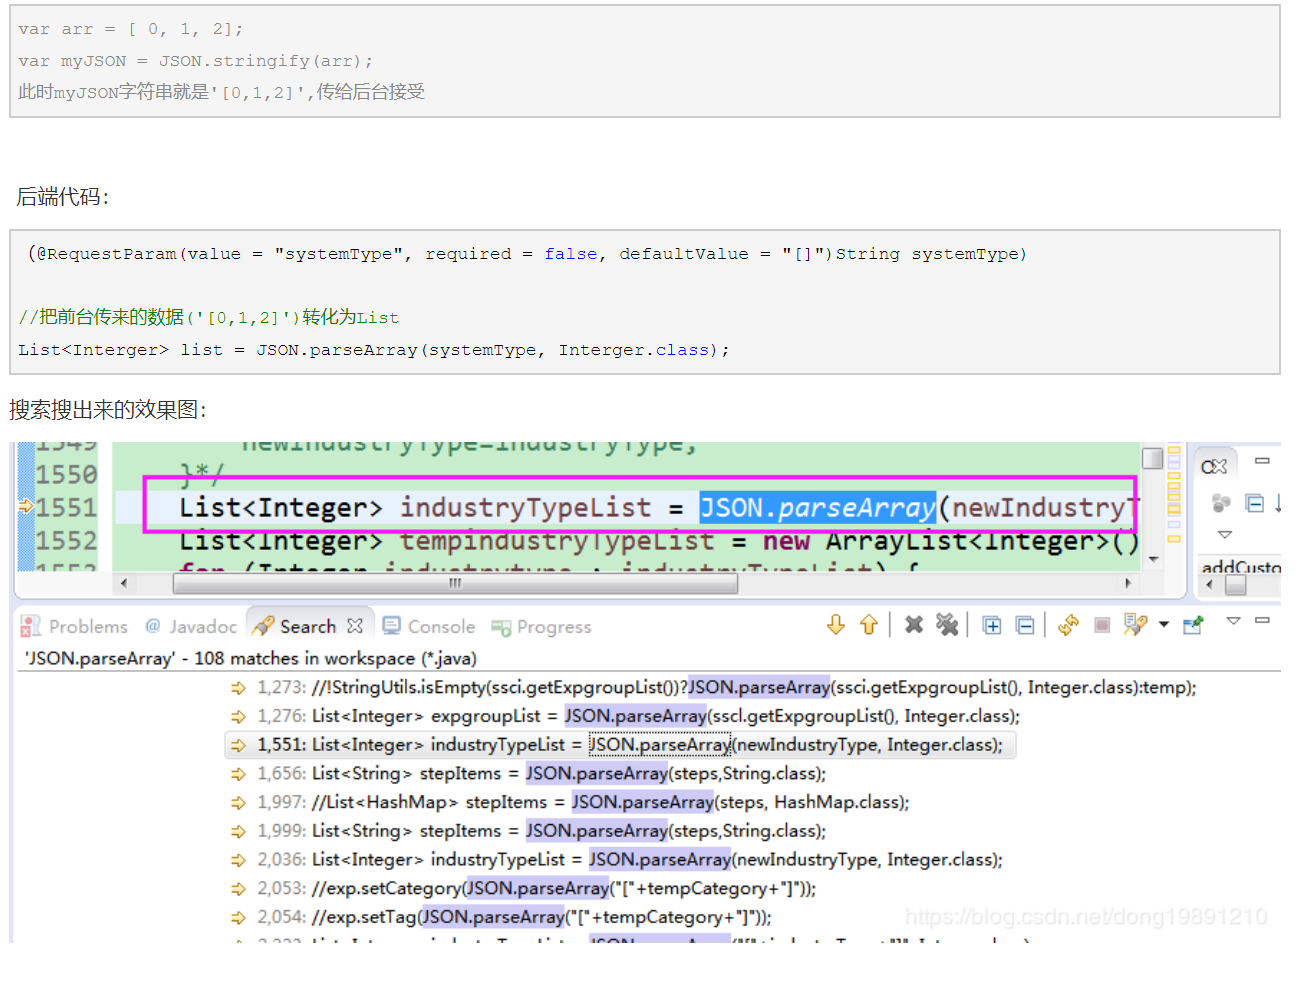This screenshot has width=1306, height=1004.
Task: Select search result line 2,054
Action: click(501, 917)
